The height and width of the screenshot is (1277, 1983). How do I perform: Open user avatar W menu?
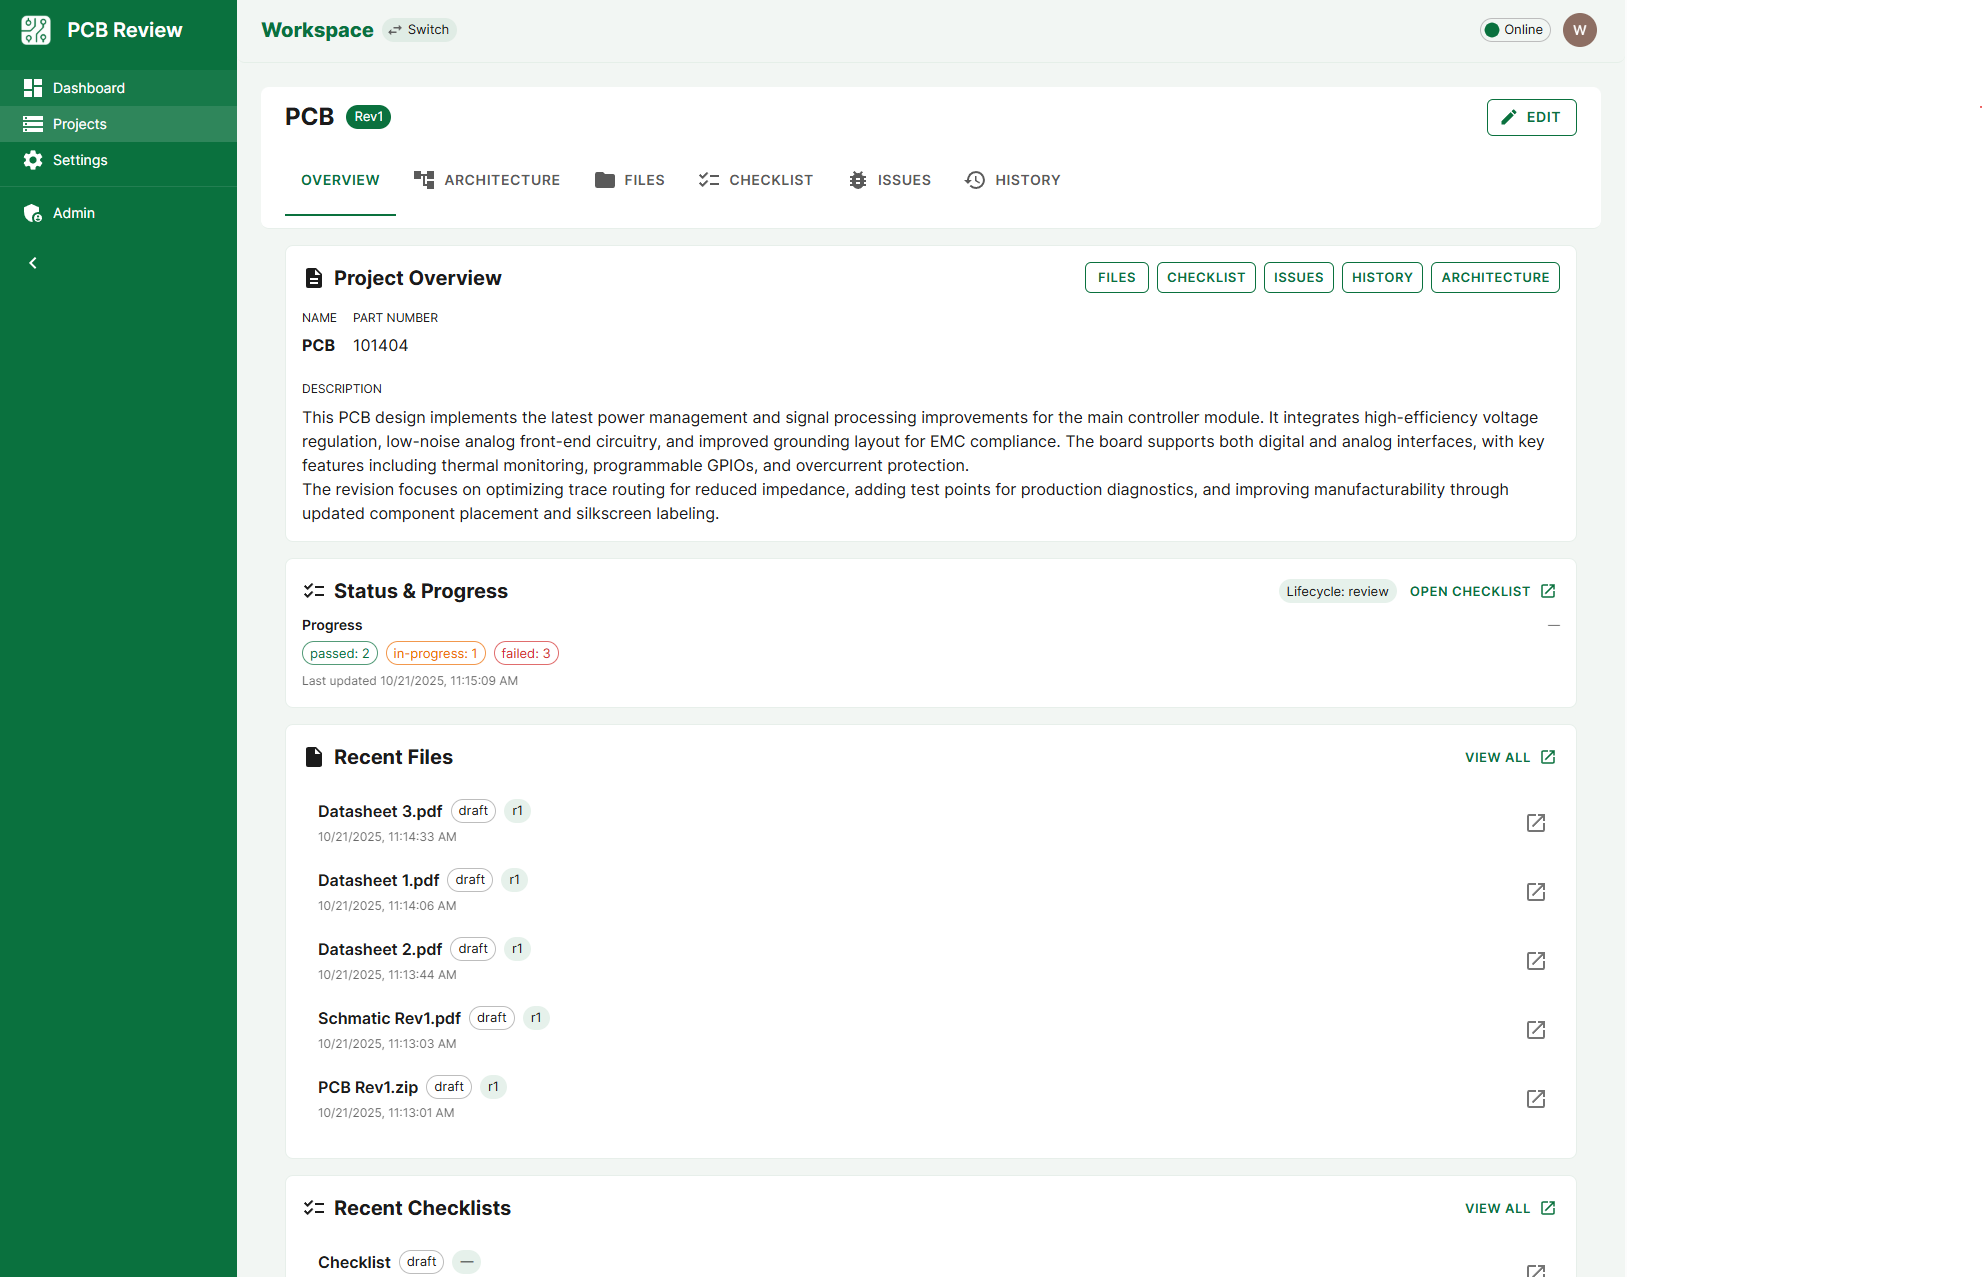pos(1579,30)
